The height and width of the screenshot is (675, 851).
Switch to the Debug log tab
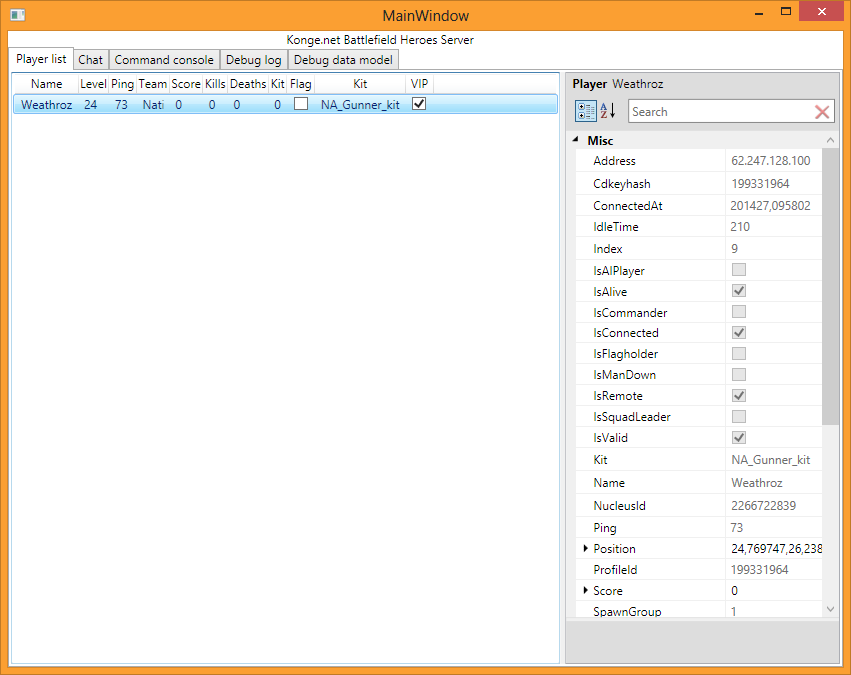coord(253,60)
